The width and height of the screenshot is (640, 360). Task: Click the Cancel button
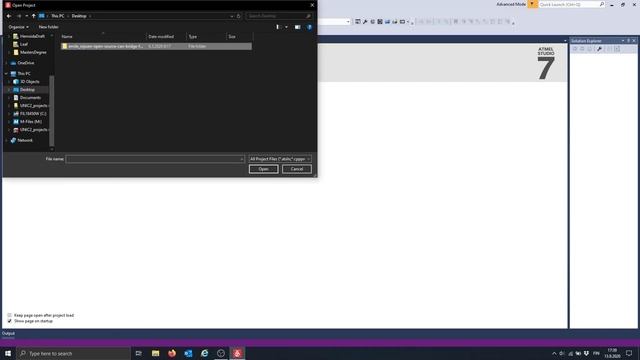(297, 169)
